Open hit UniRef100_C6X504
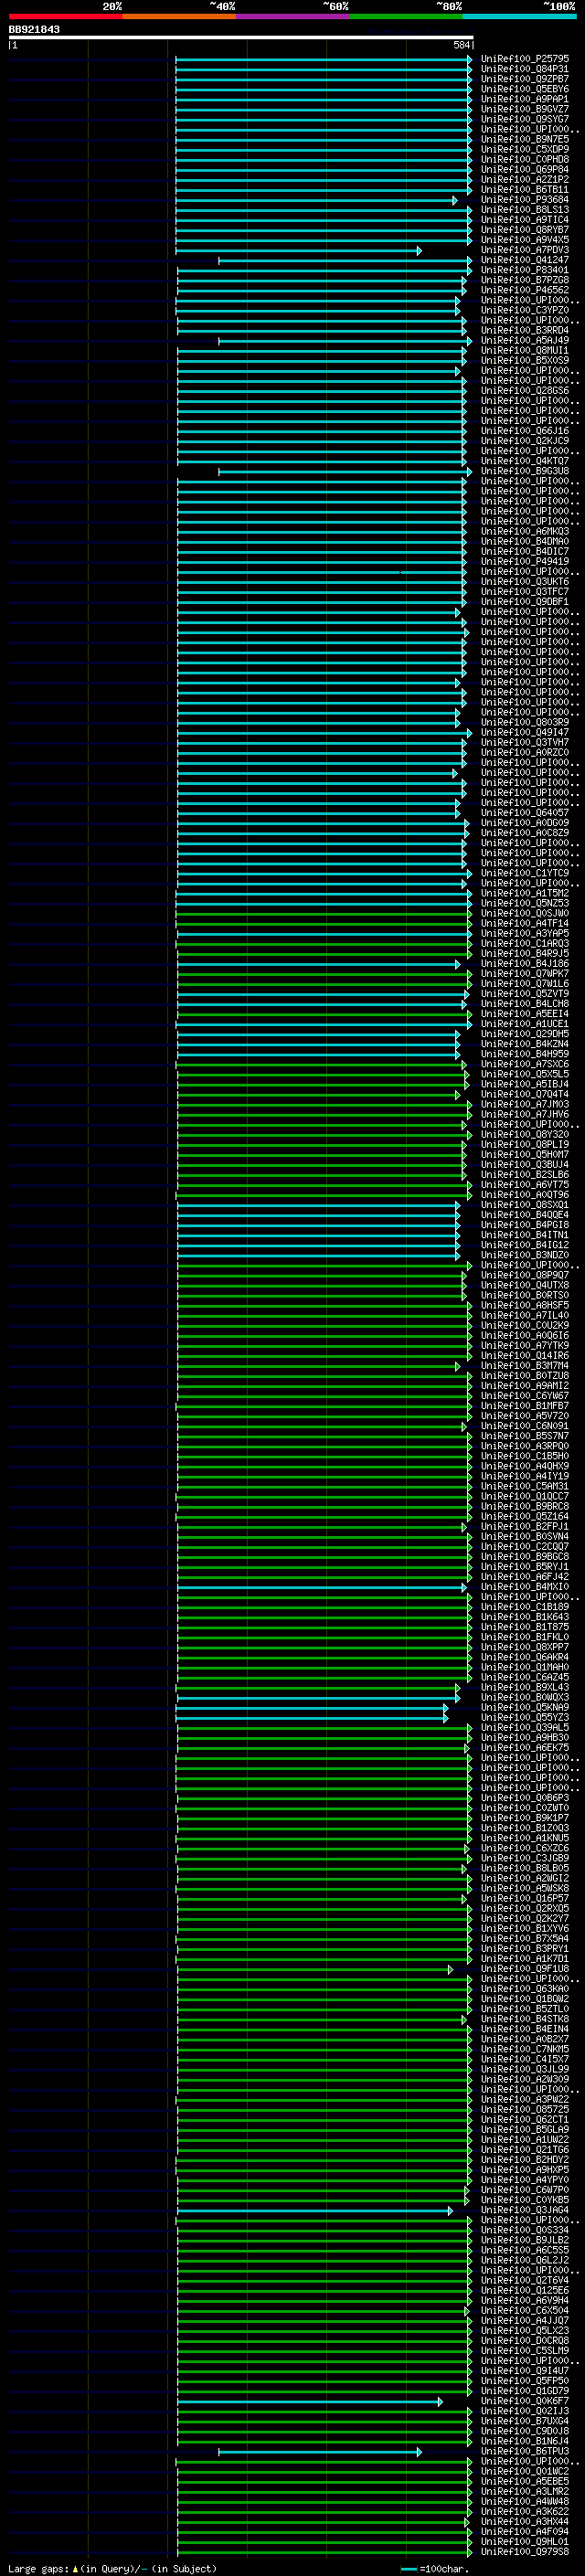The image size is (585, 2576). [x=525, y=2310]
